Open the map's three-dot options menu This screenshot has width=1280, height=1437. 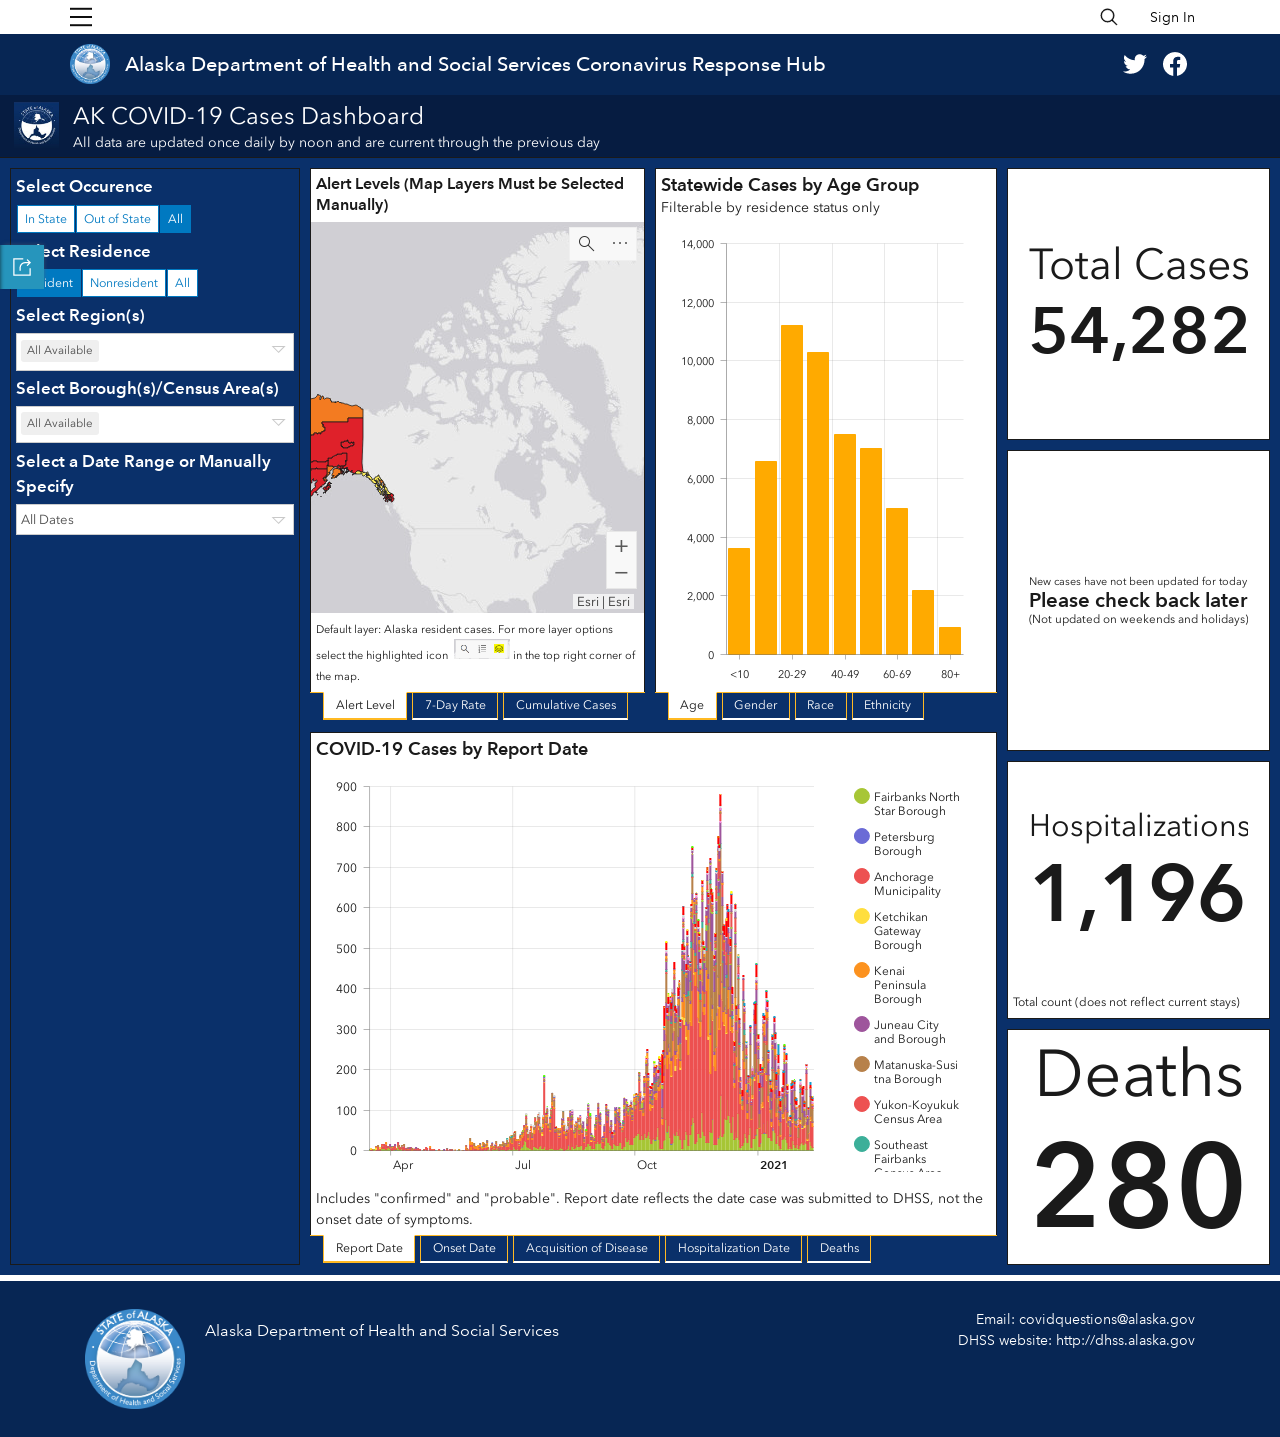click(x=620, y=244)
